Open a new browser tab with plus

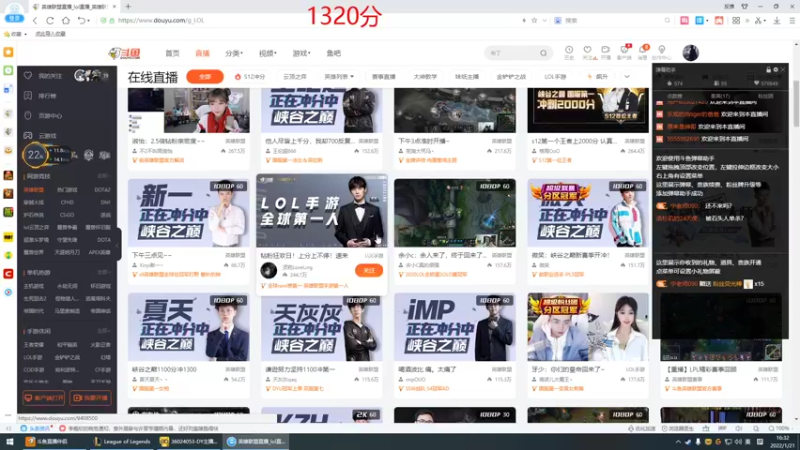point(128,7)
